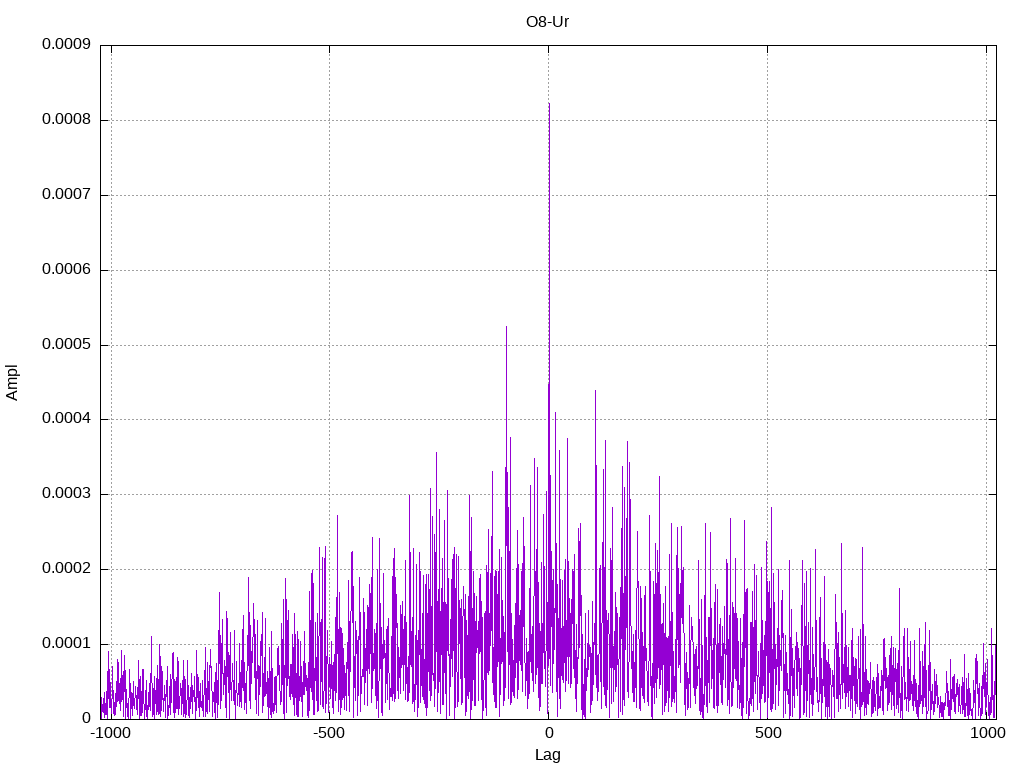Select the 0.0006 Y-axis tick label
Viewport: 1024px width, 768px height.
[x=66, y=269]
